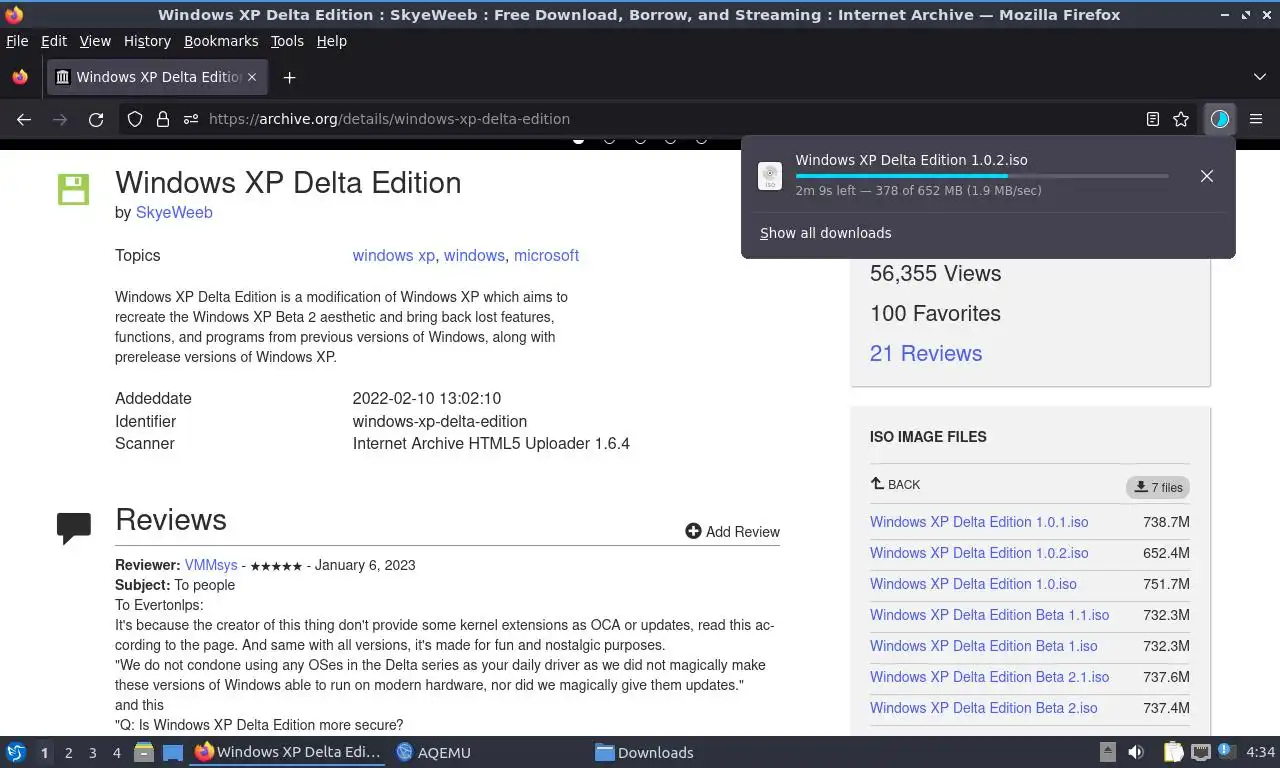Screen dimensions: 1280x768
Task: Click the carousel first dot indicator
Action: (578, 140)
